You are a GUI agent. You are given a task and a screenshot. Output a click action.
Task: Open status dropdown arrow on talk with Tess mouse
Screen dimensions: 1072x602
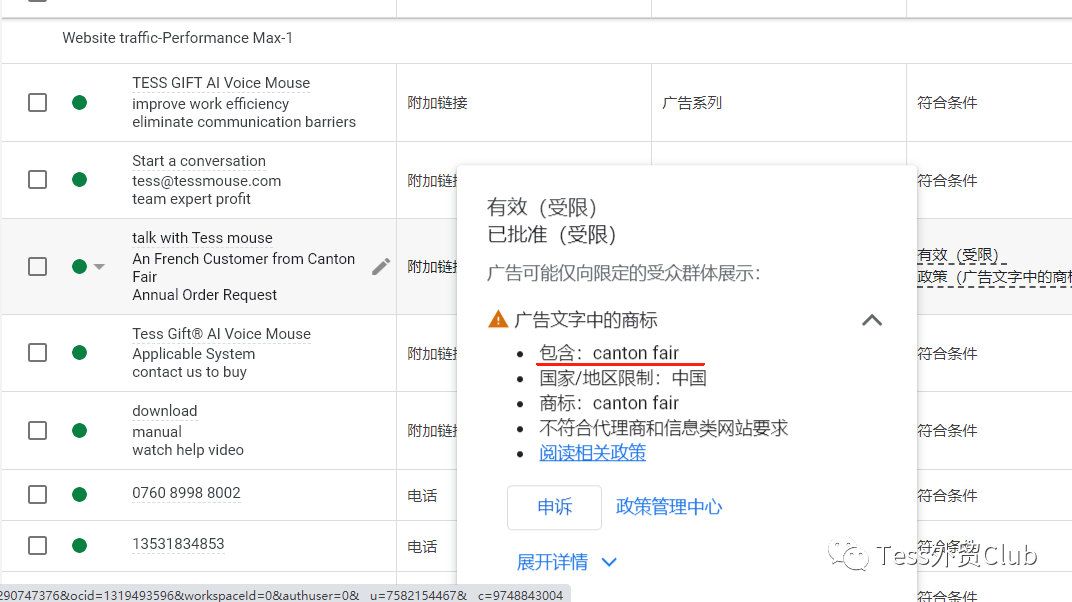pyautogui.click(x=99, y=267)
